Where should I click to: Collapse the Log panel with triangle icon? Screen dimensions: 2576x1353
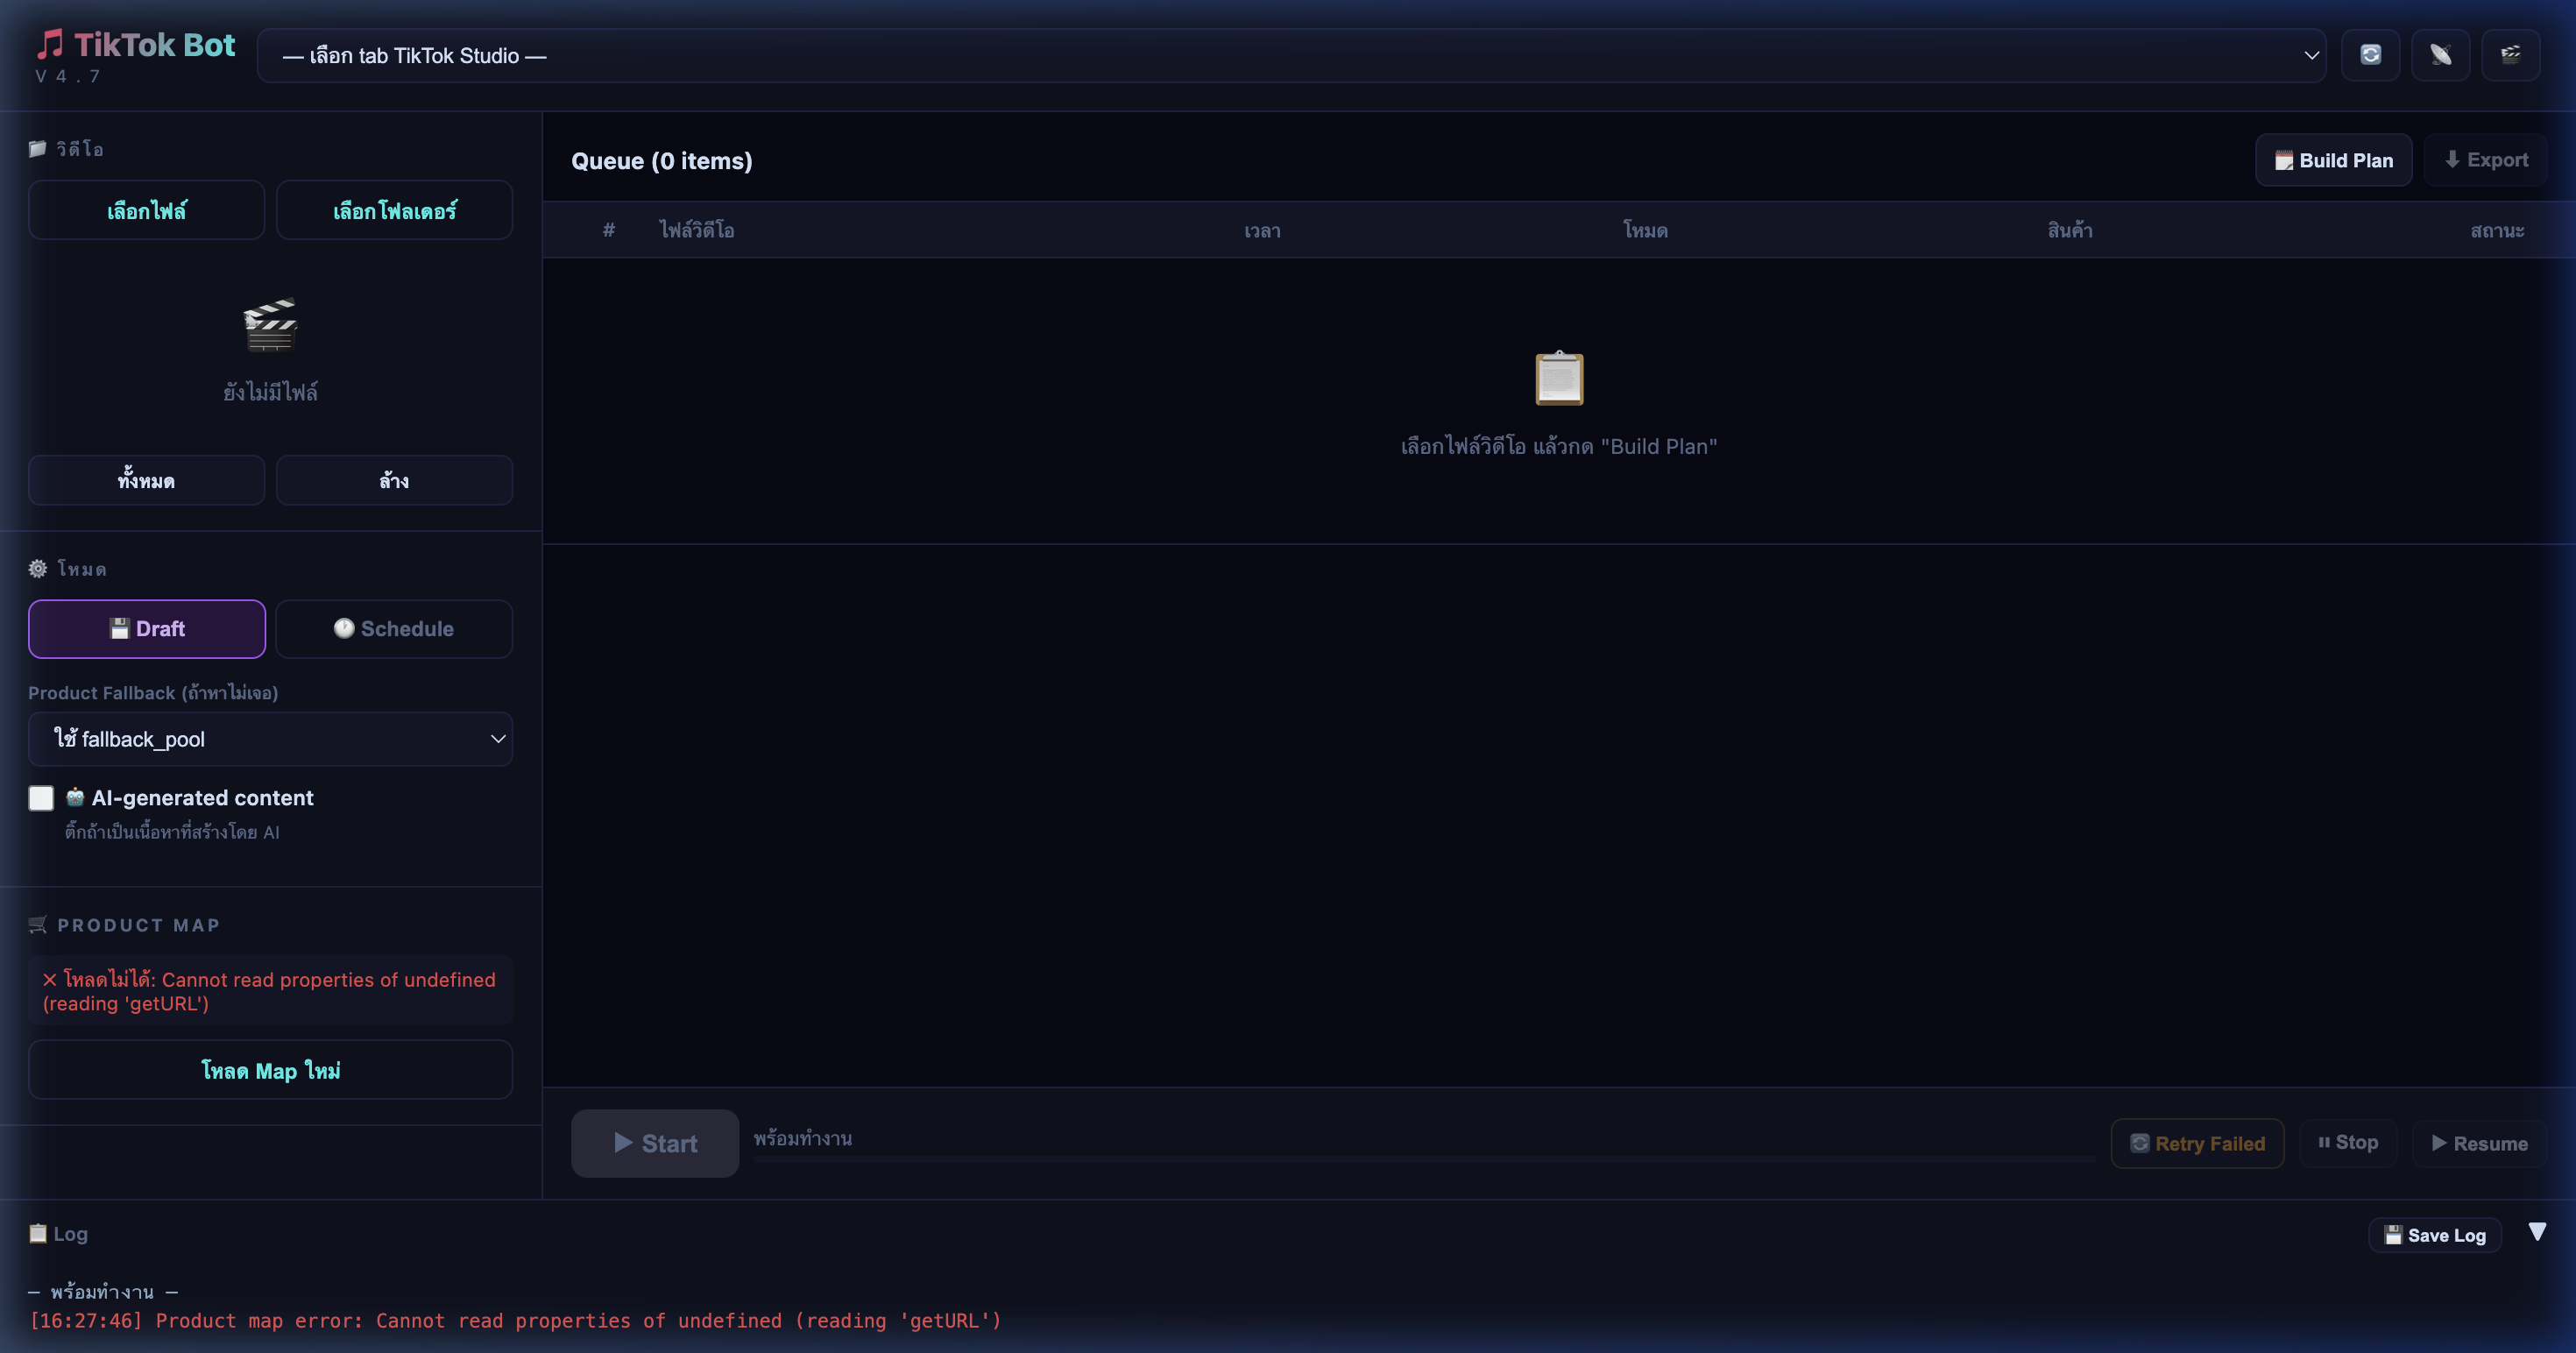(x=2537, y=1232)
